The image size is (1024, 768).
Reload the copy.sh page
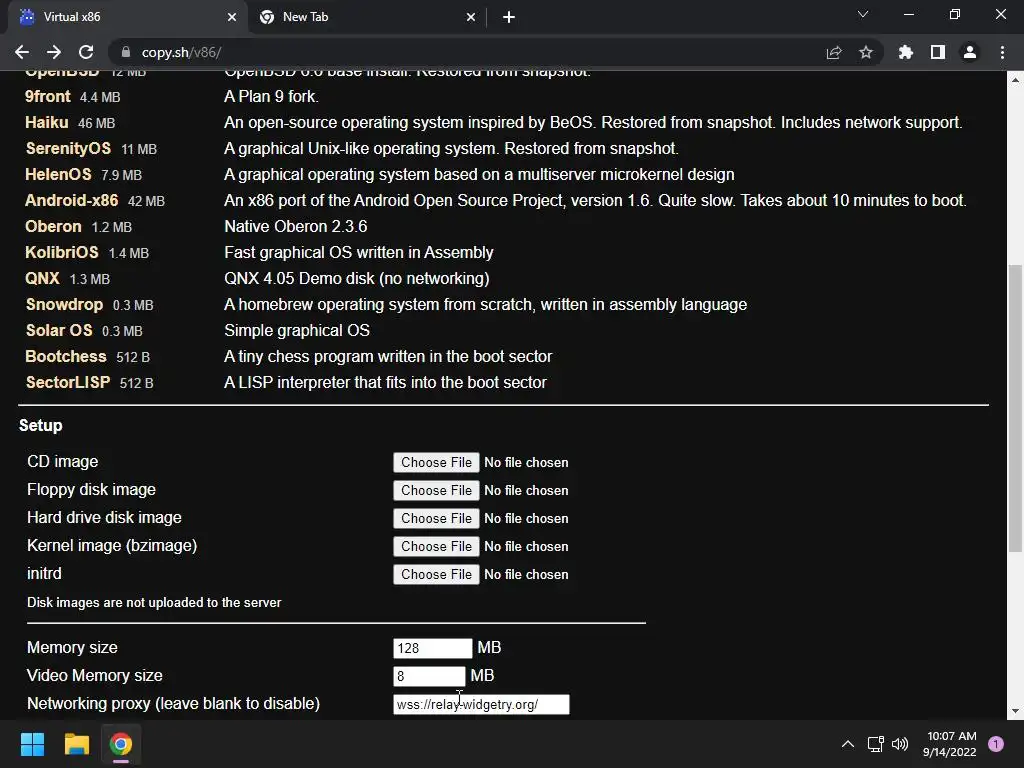click(x=86, y=52)
